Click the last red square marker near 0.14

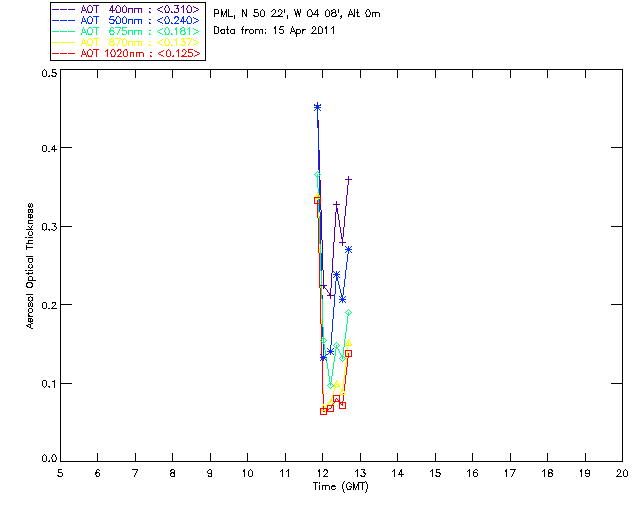tap(348, 354)
